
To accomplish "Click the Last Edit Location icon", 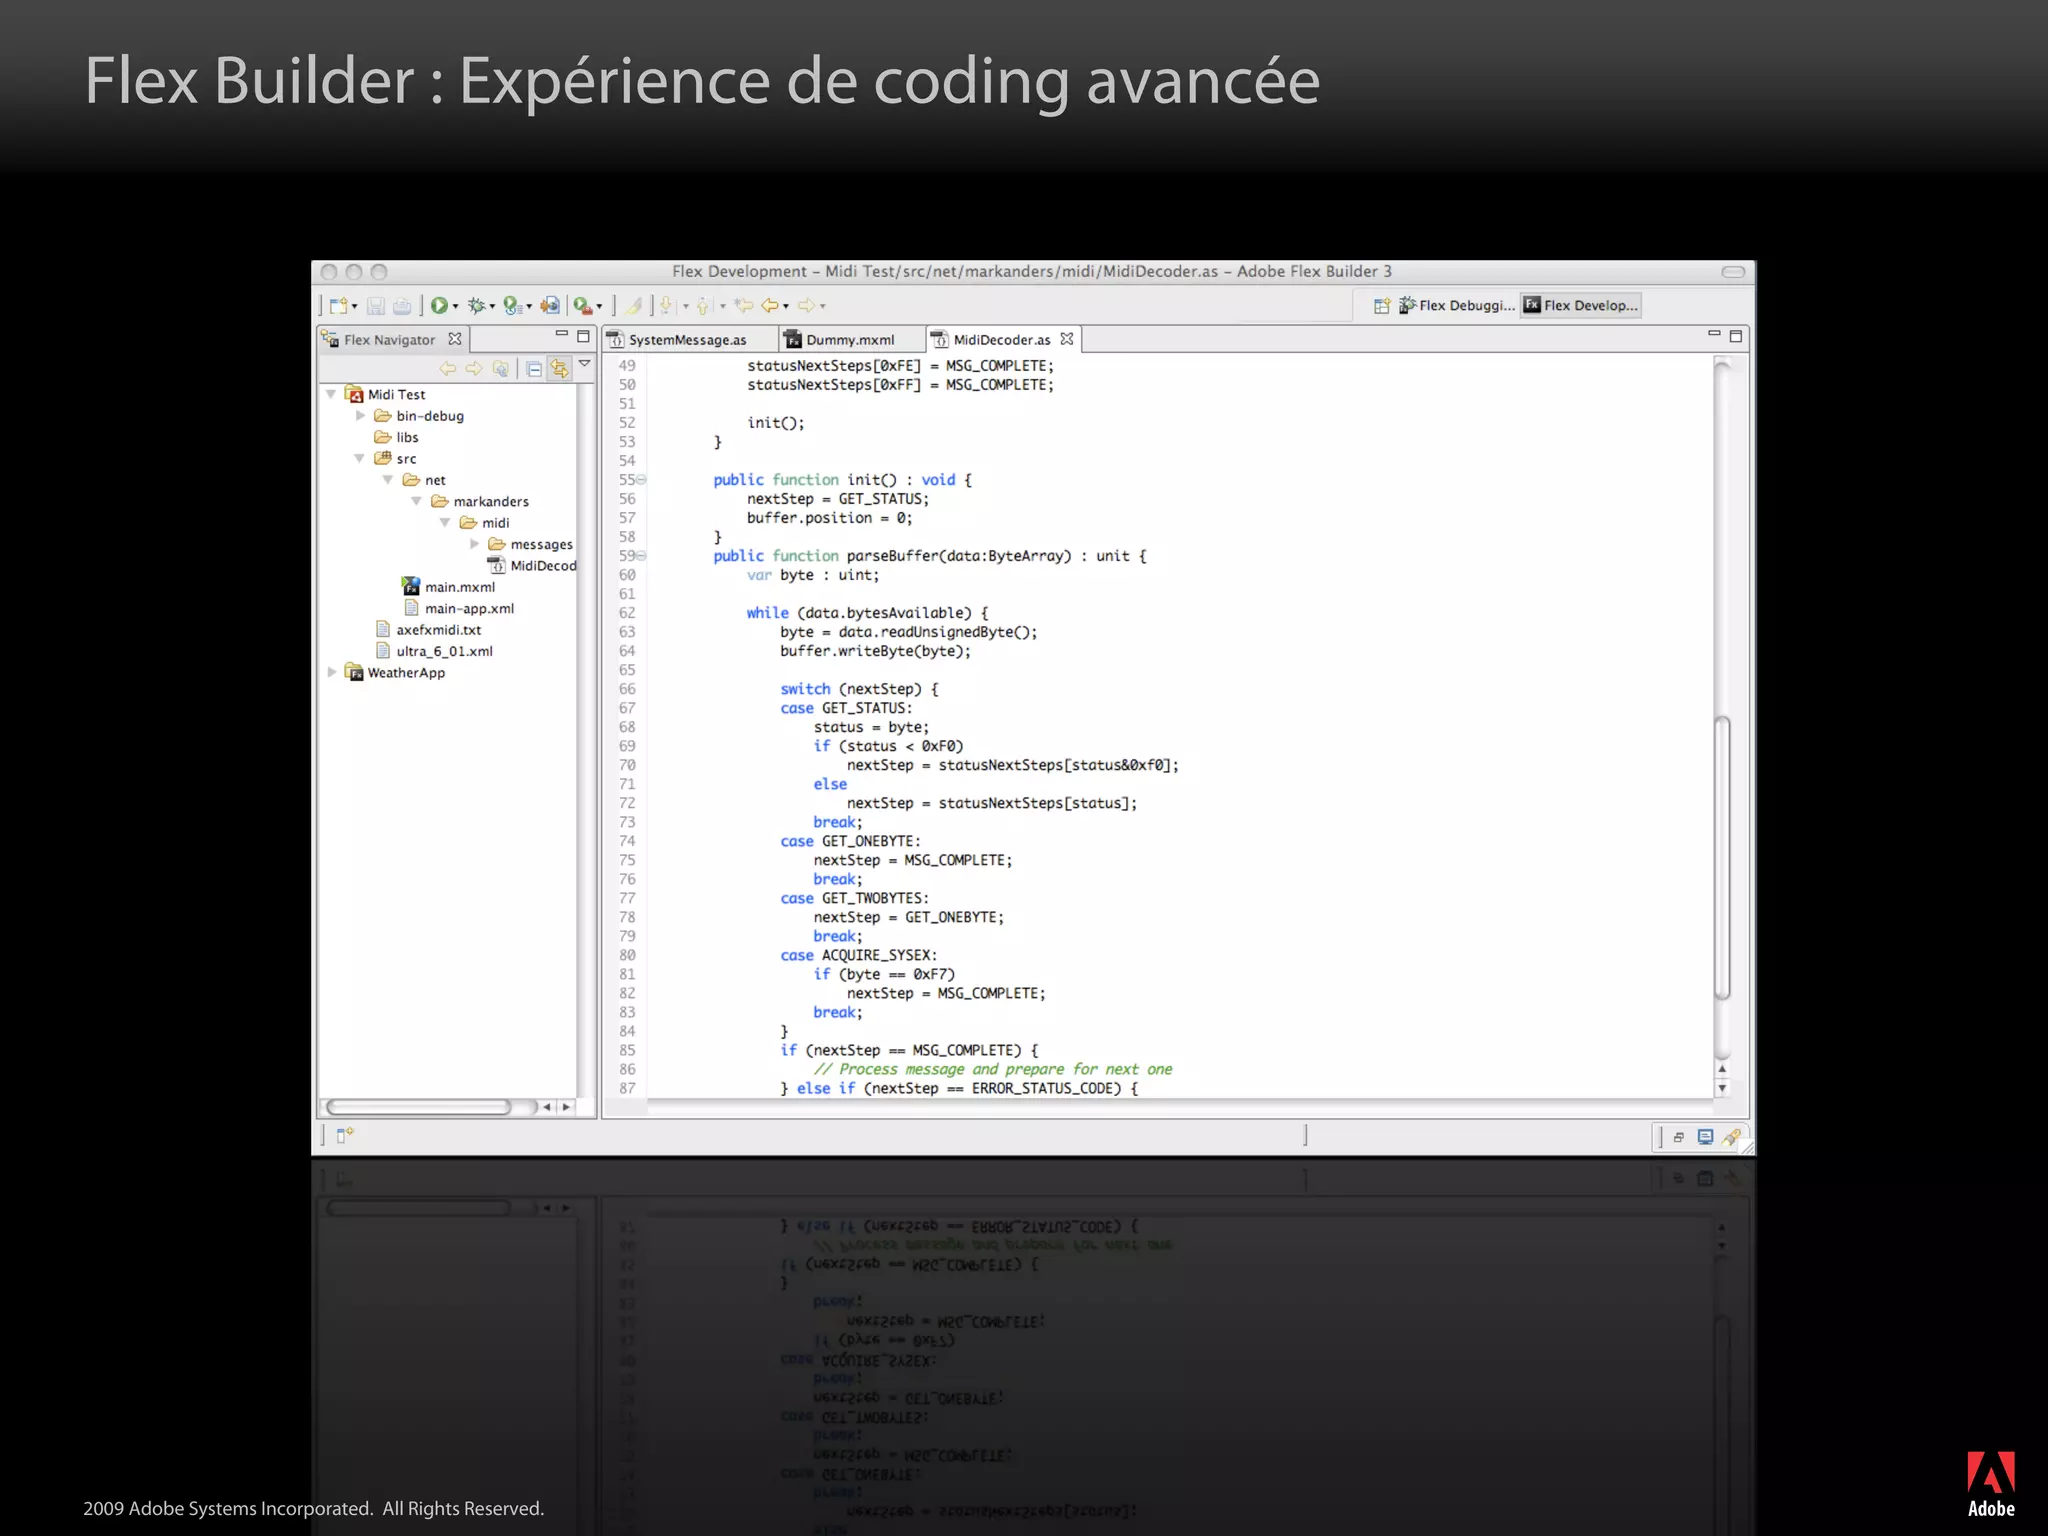I will [743, 306].
